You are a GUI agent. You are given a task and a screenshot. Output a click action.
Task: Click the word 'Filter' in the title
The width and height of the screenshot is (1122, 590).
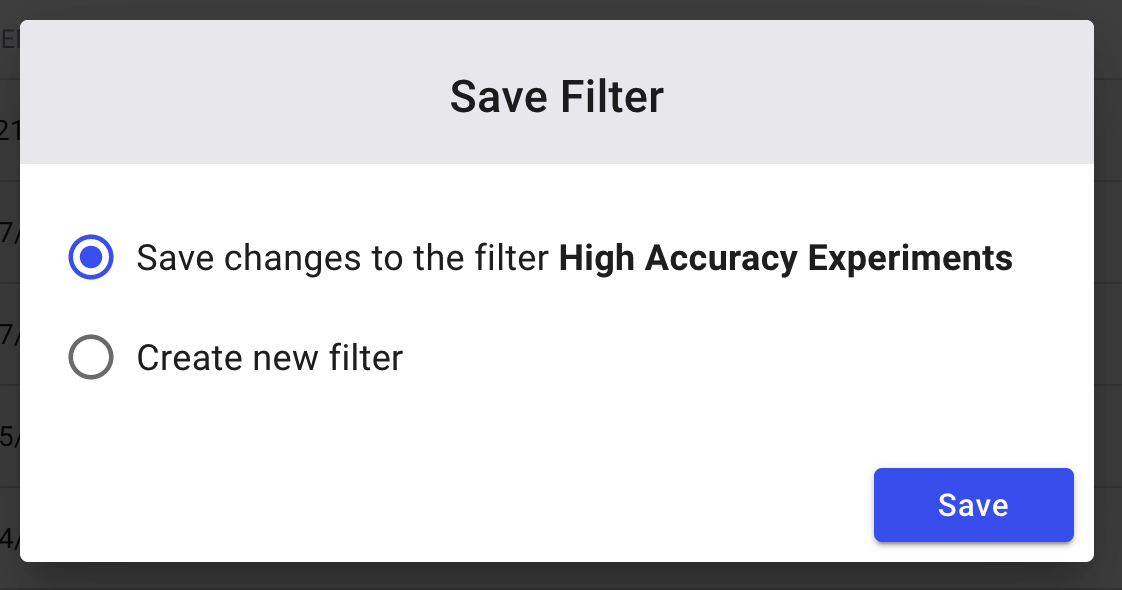(x=612, y=97)
